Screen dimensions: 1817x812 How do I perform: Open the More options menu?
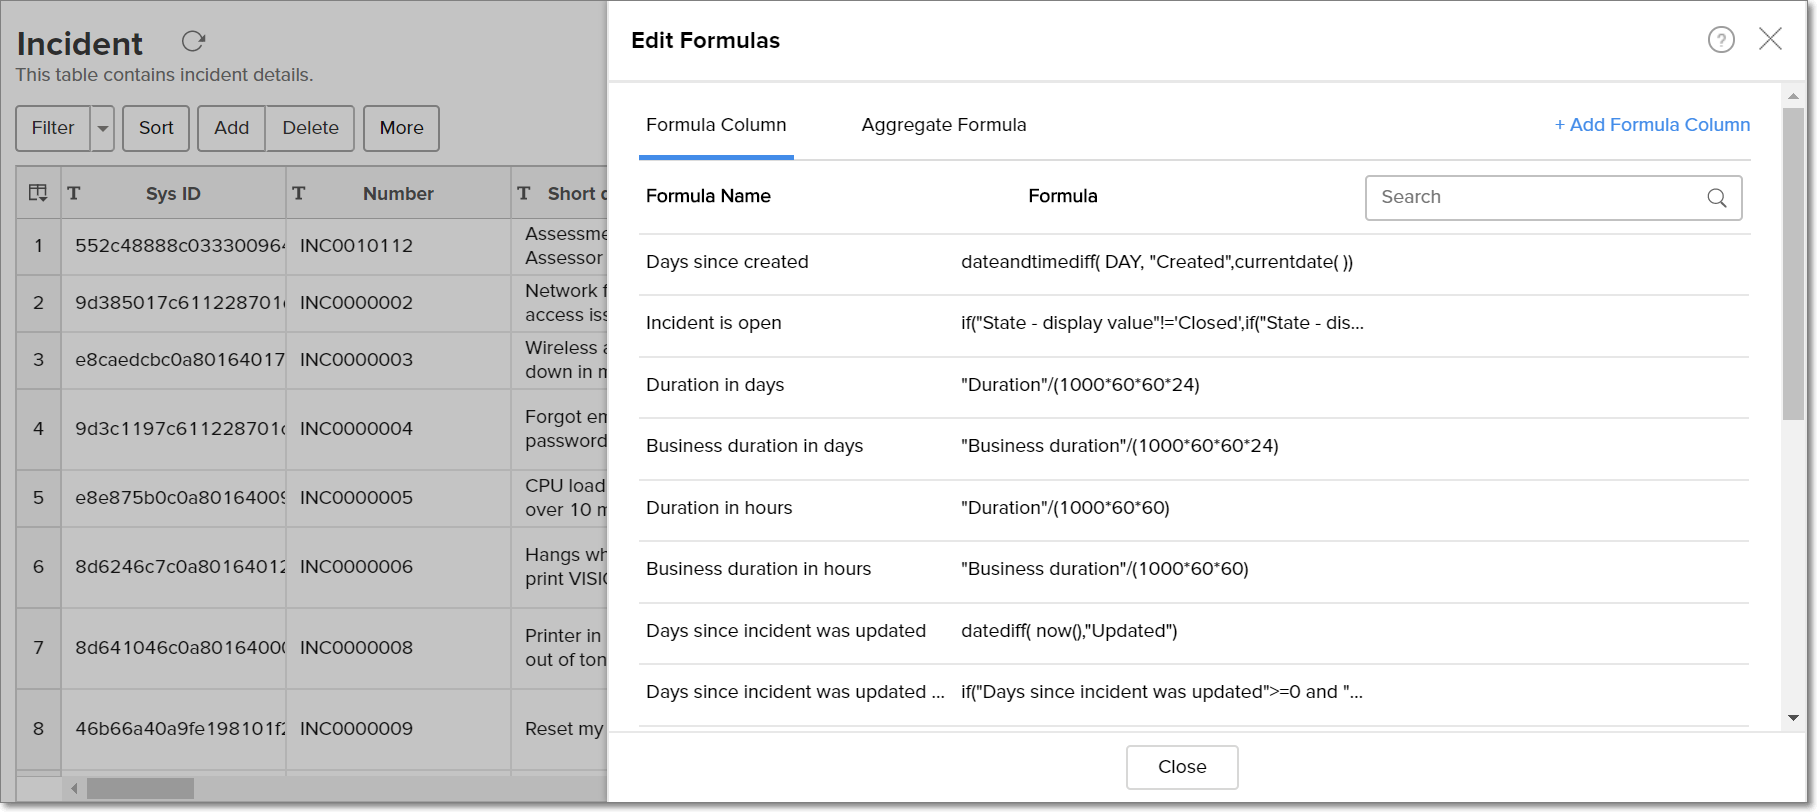point(401,128)
